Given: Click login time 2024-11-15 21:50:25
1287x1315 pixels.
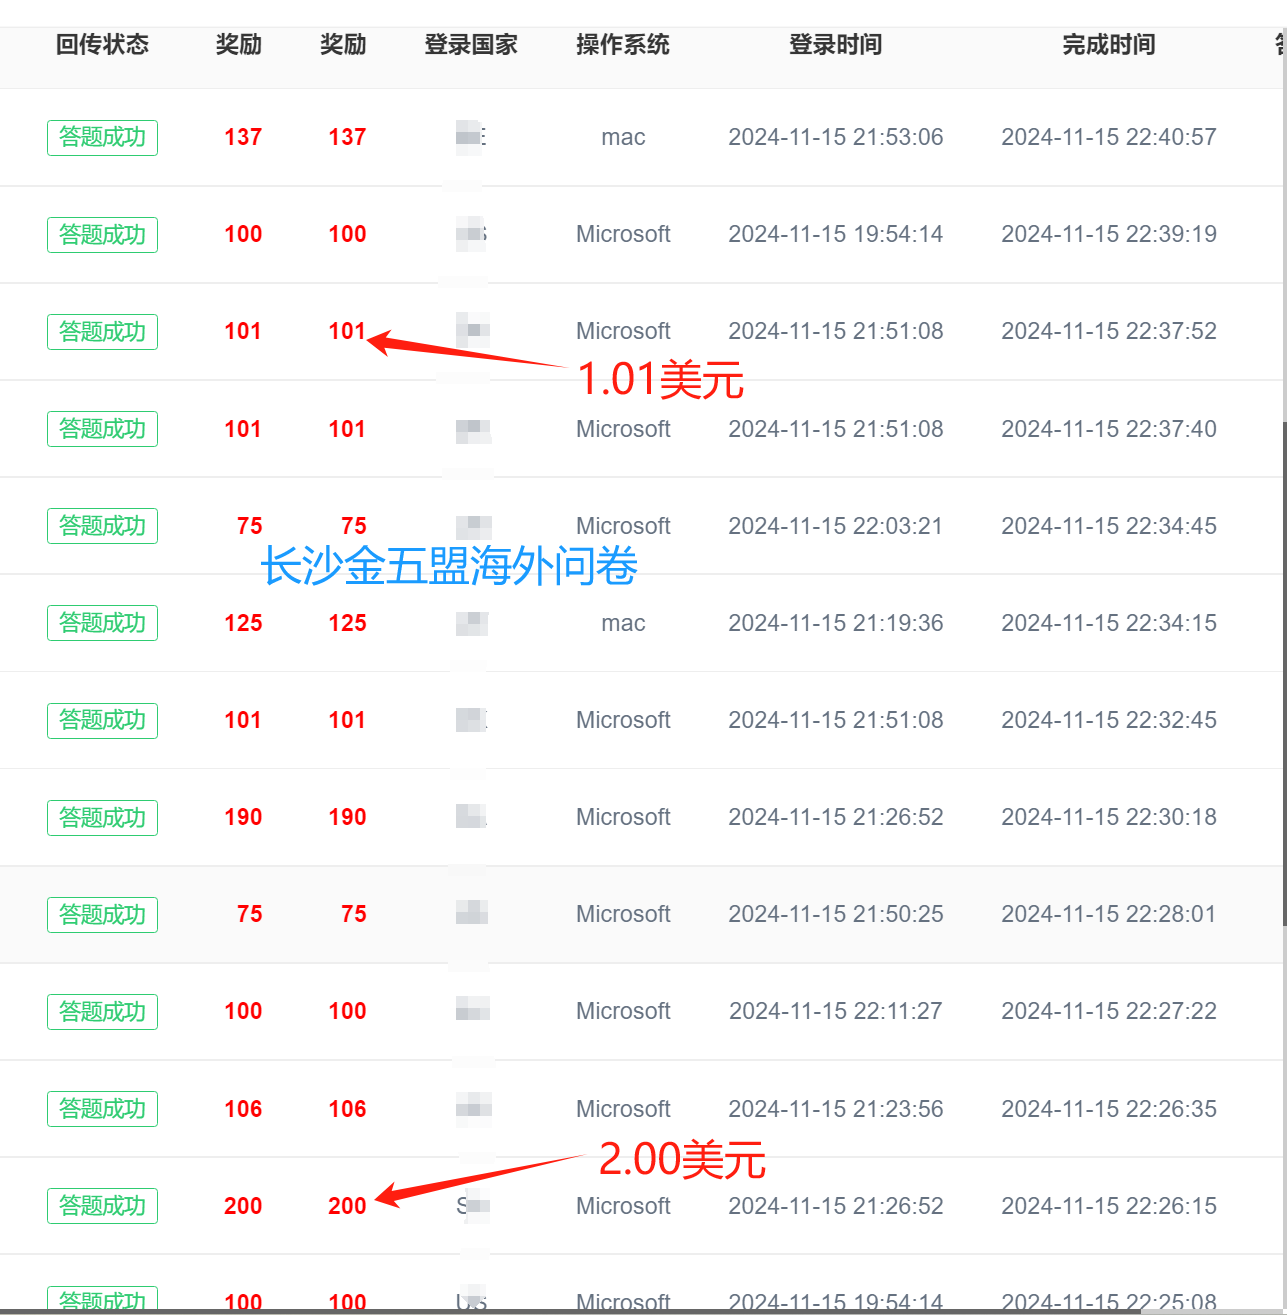Looking at the screenshot, I should pos(836,914).
